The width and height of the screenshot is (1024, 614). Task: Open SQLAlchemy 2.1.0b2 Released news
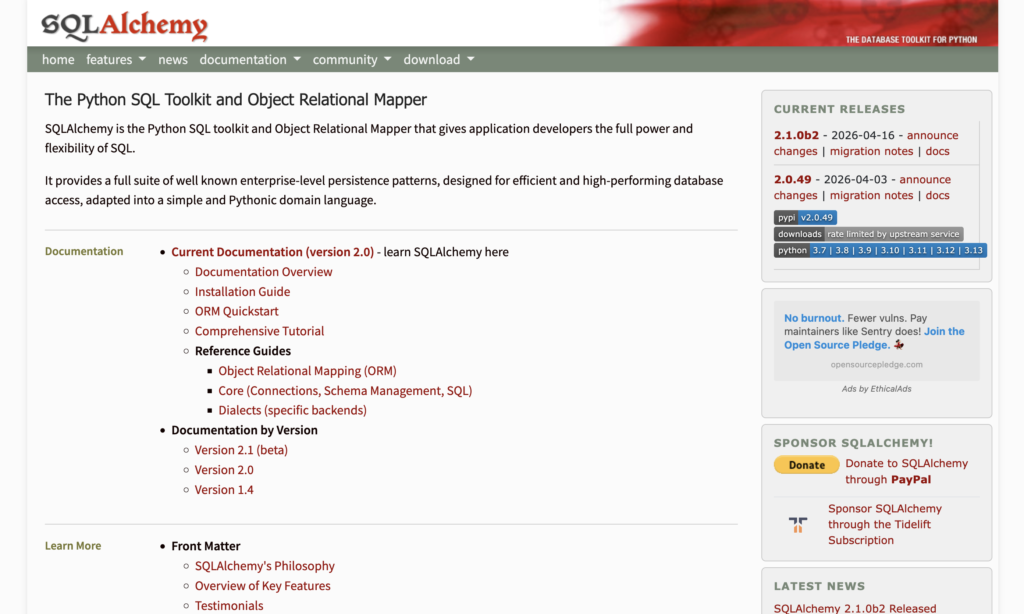click(x=855, y=608)
